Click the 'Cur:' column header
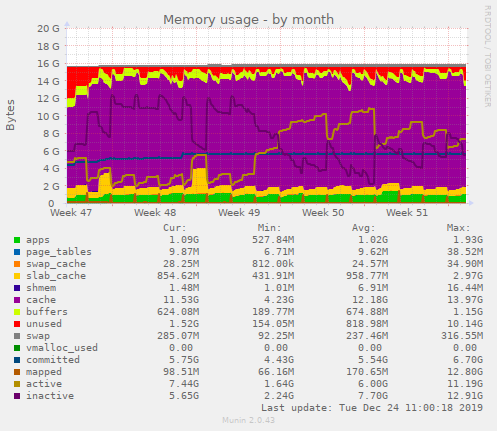Image resolution: width=497 pixels, height=431 pixels. point(175,228)
